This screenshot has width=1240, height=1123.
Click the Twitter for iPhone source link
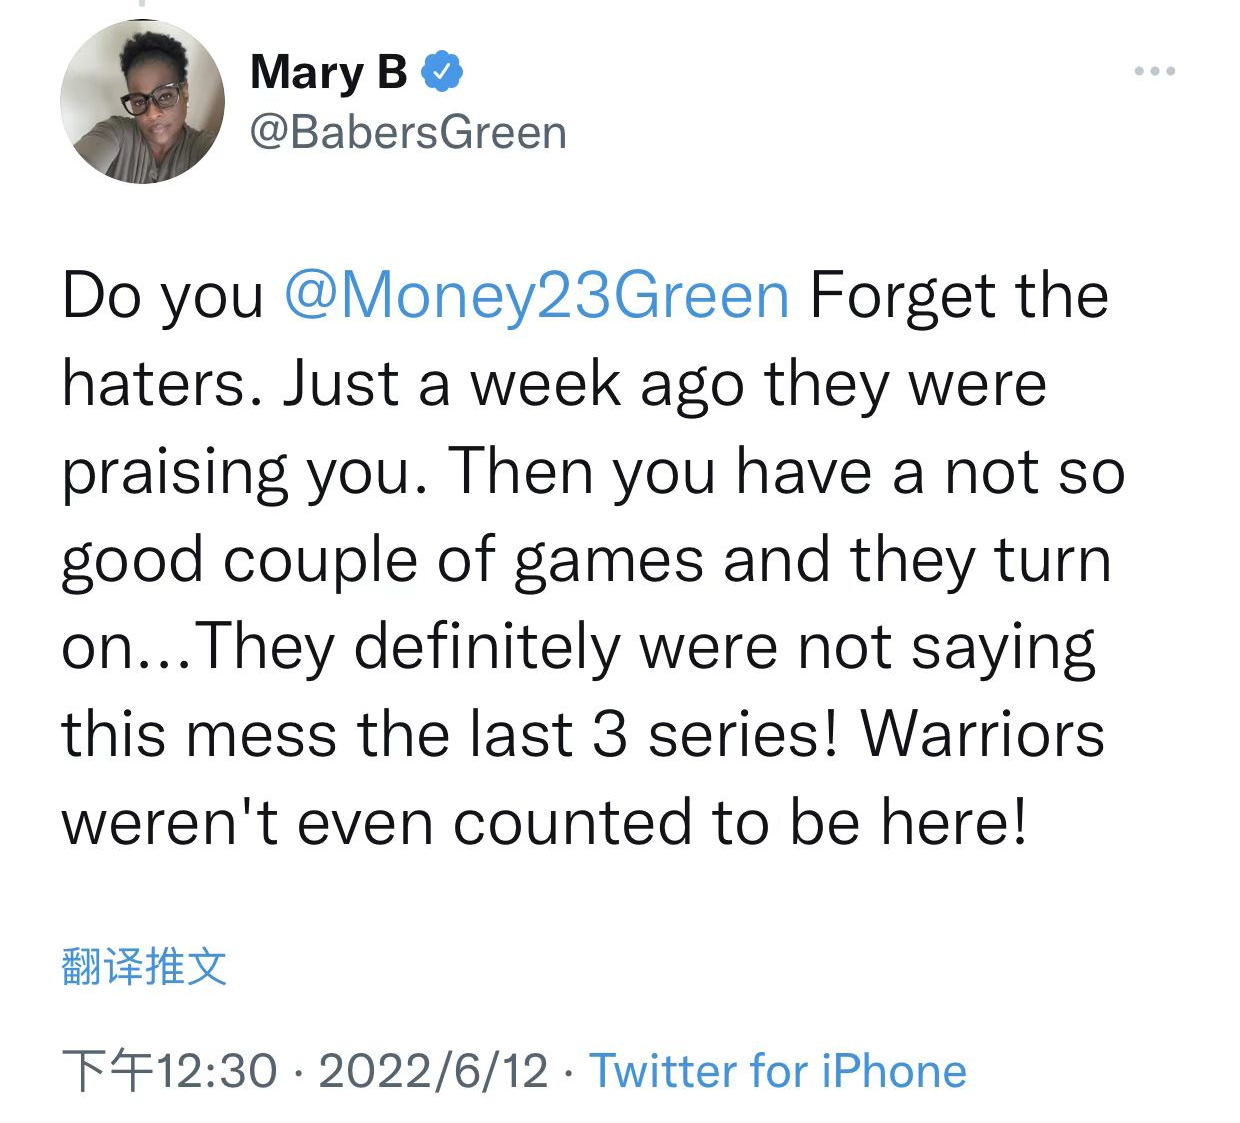pyautogui.click(x=777, y=1071)
